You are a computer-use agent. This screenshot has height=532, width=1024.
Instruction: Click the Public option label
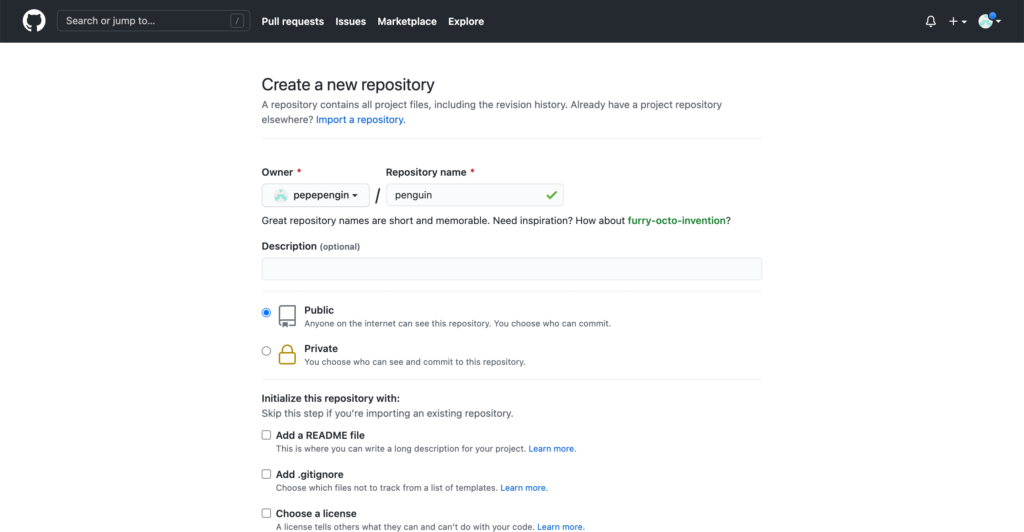(319, 310)
